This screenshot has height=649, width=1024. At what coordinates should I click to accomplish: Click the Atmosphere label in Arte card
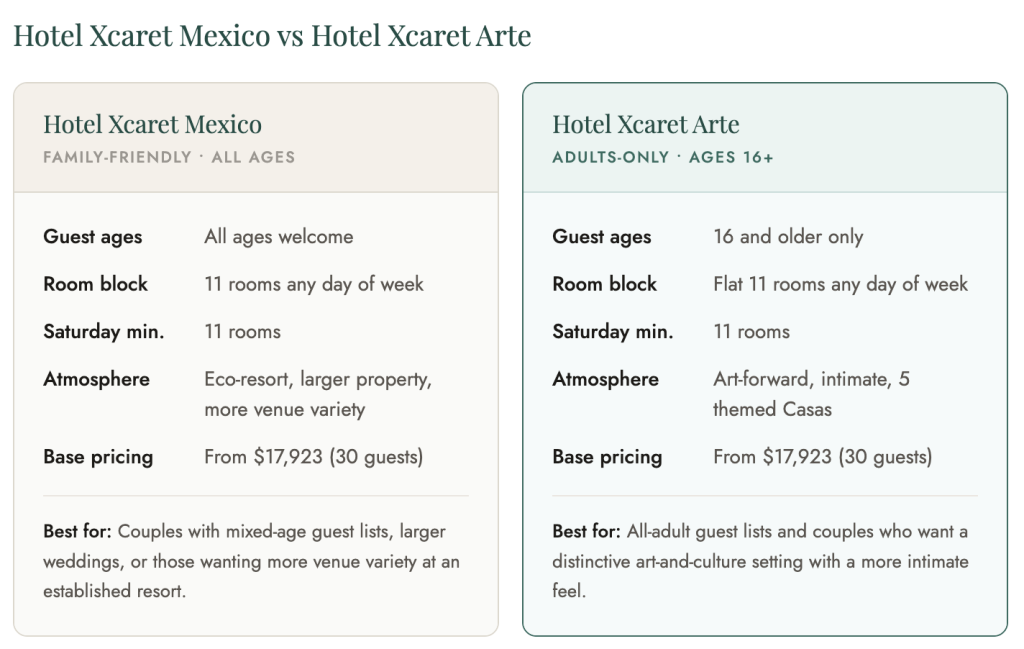[x=605, y=379]
